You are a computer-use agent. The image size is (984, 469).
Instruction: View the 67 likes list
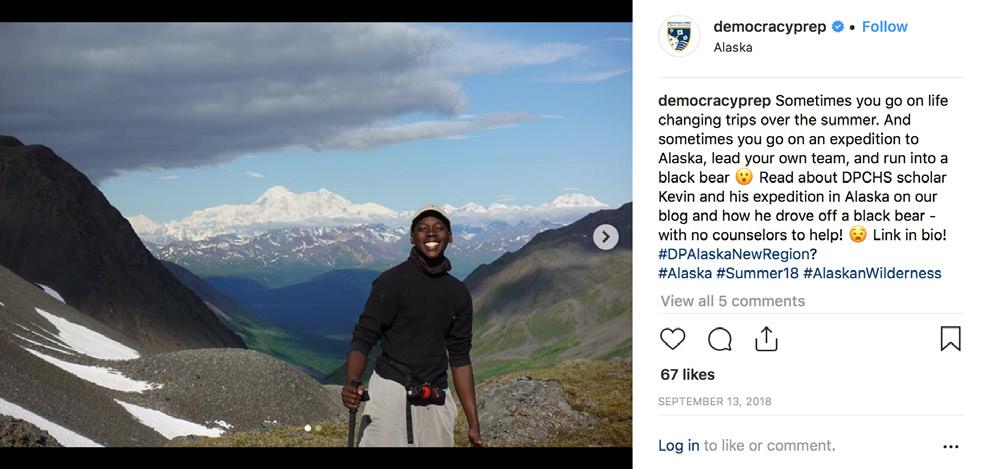coord(687,375)
